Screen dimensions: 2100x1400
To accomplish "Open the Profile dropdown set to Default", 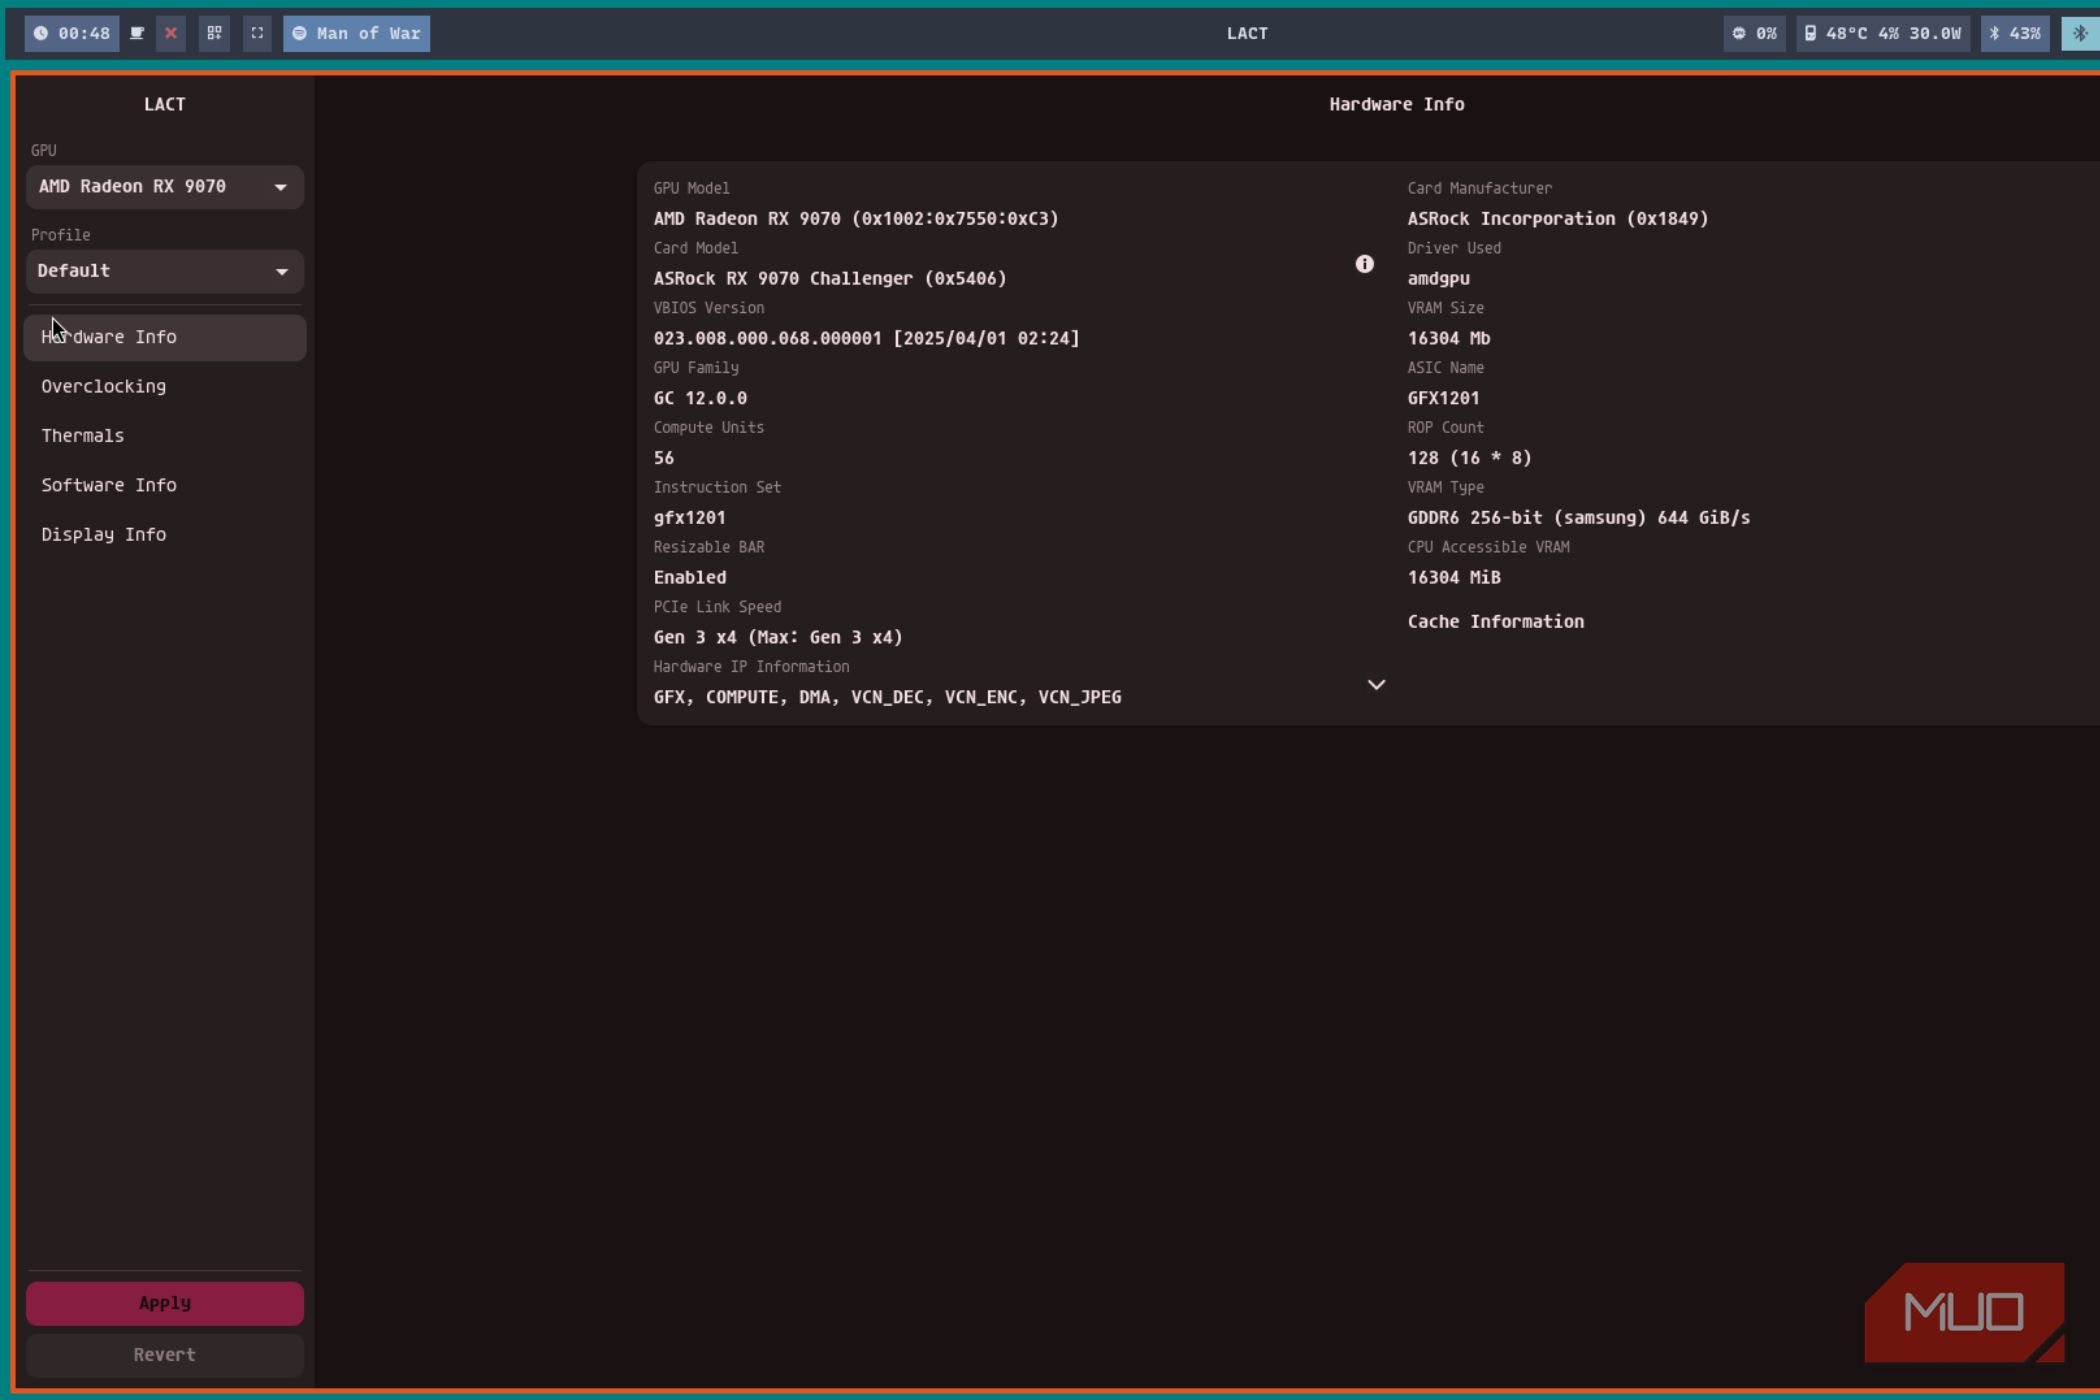I will 165,271.
